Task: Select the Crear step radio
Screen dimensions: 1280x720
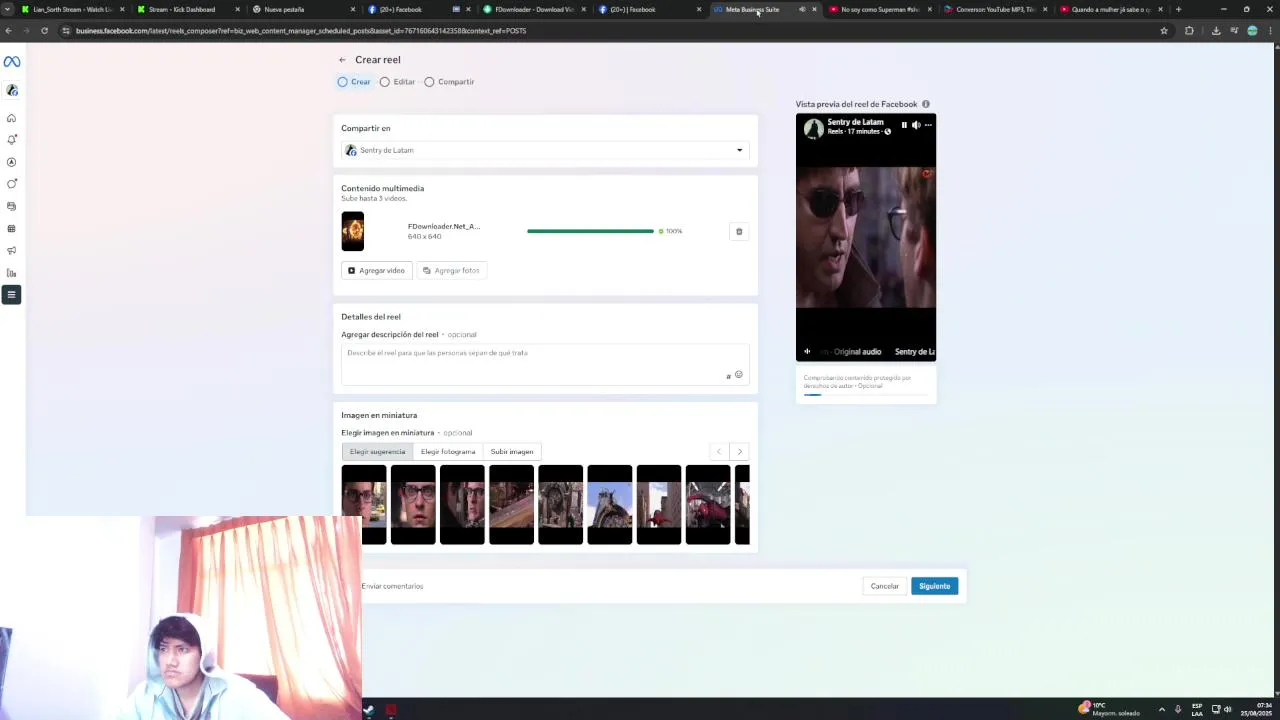Action: [343, 82]
